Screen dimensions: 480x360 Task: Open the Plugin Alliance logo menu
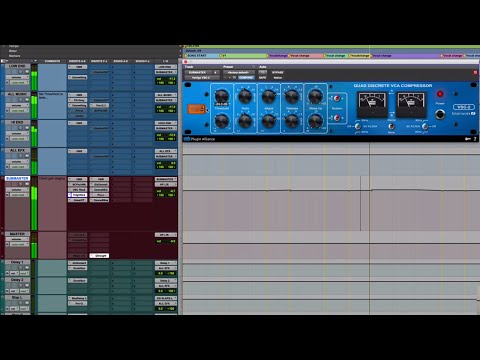199,139
